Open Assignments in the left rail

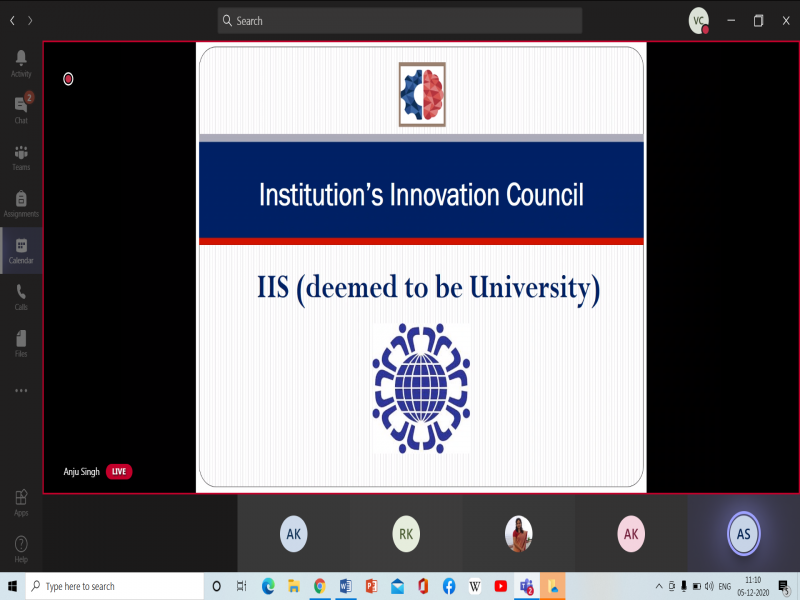(x=21, y=203)
